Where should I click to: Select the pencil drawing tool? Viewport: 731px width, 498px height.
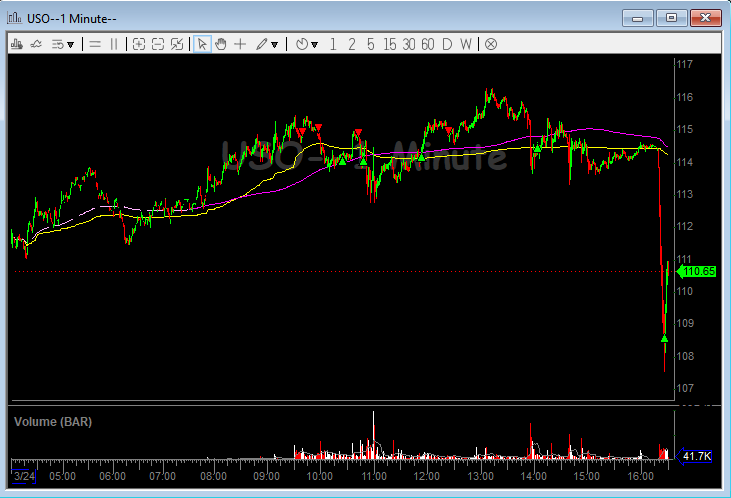point(262,44)
